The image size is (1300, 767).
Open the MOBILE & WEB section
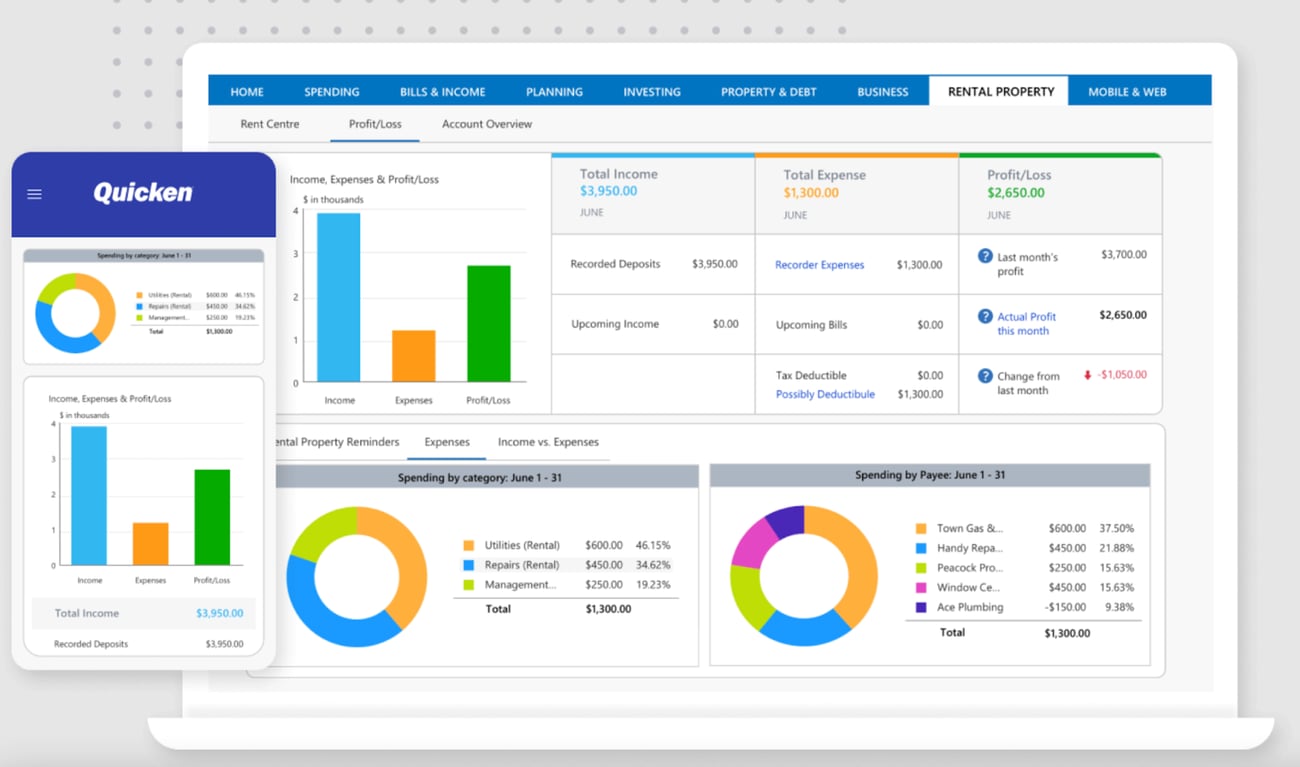click(x=1128, y=91)
